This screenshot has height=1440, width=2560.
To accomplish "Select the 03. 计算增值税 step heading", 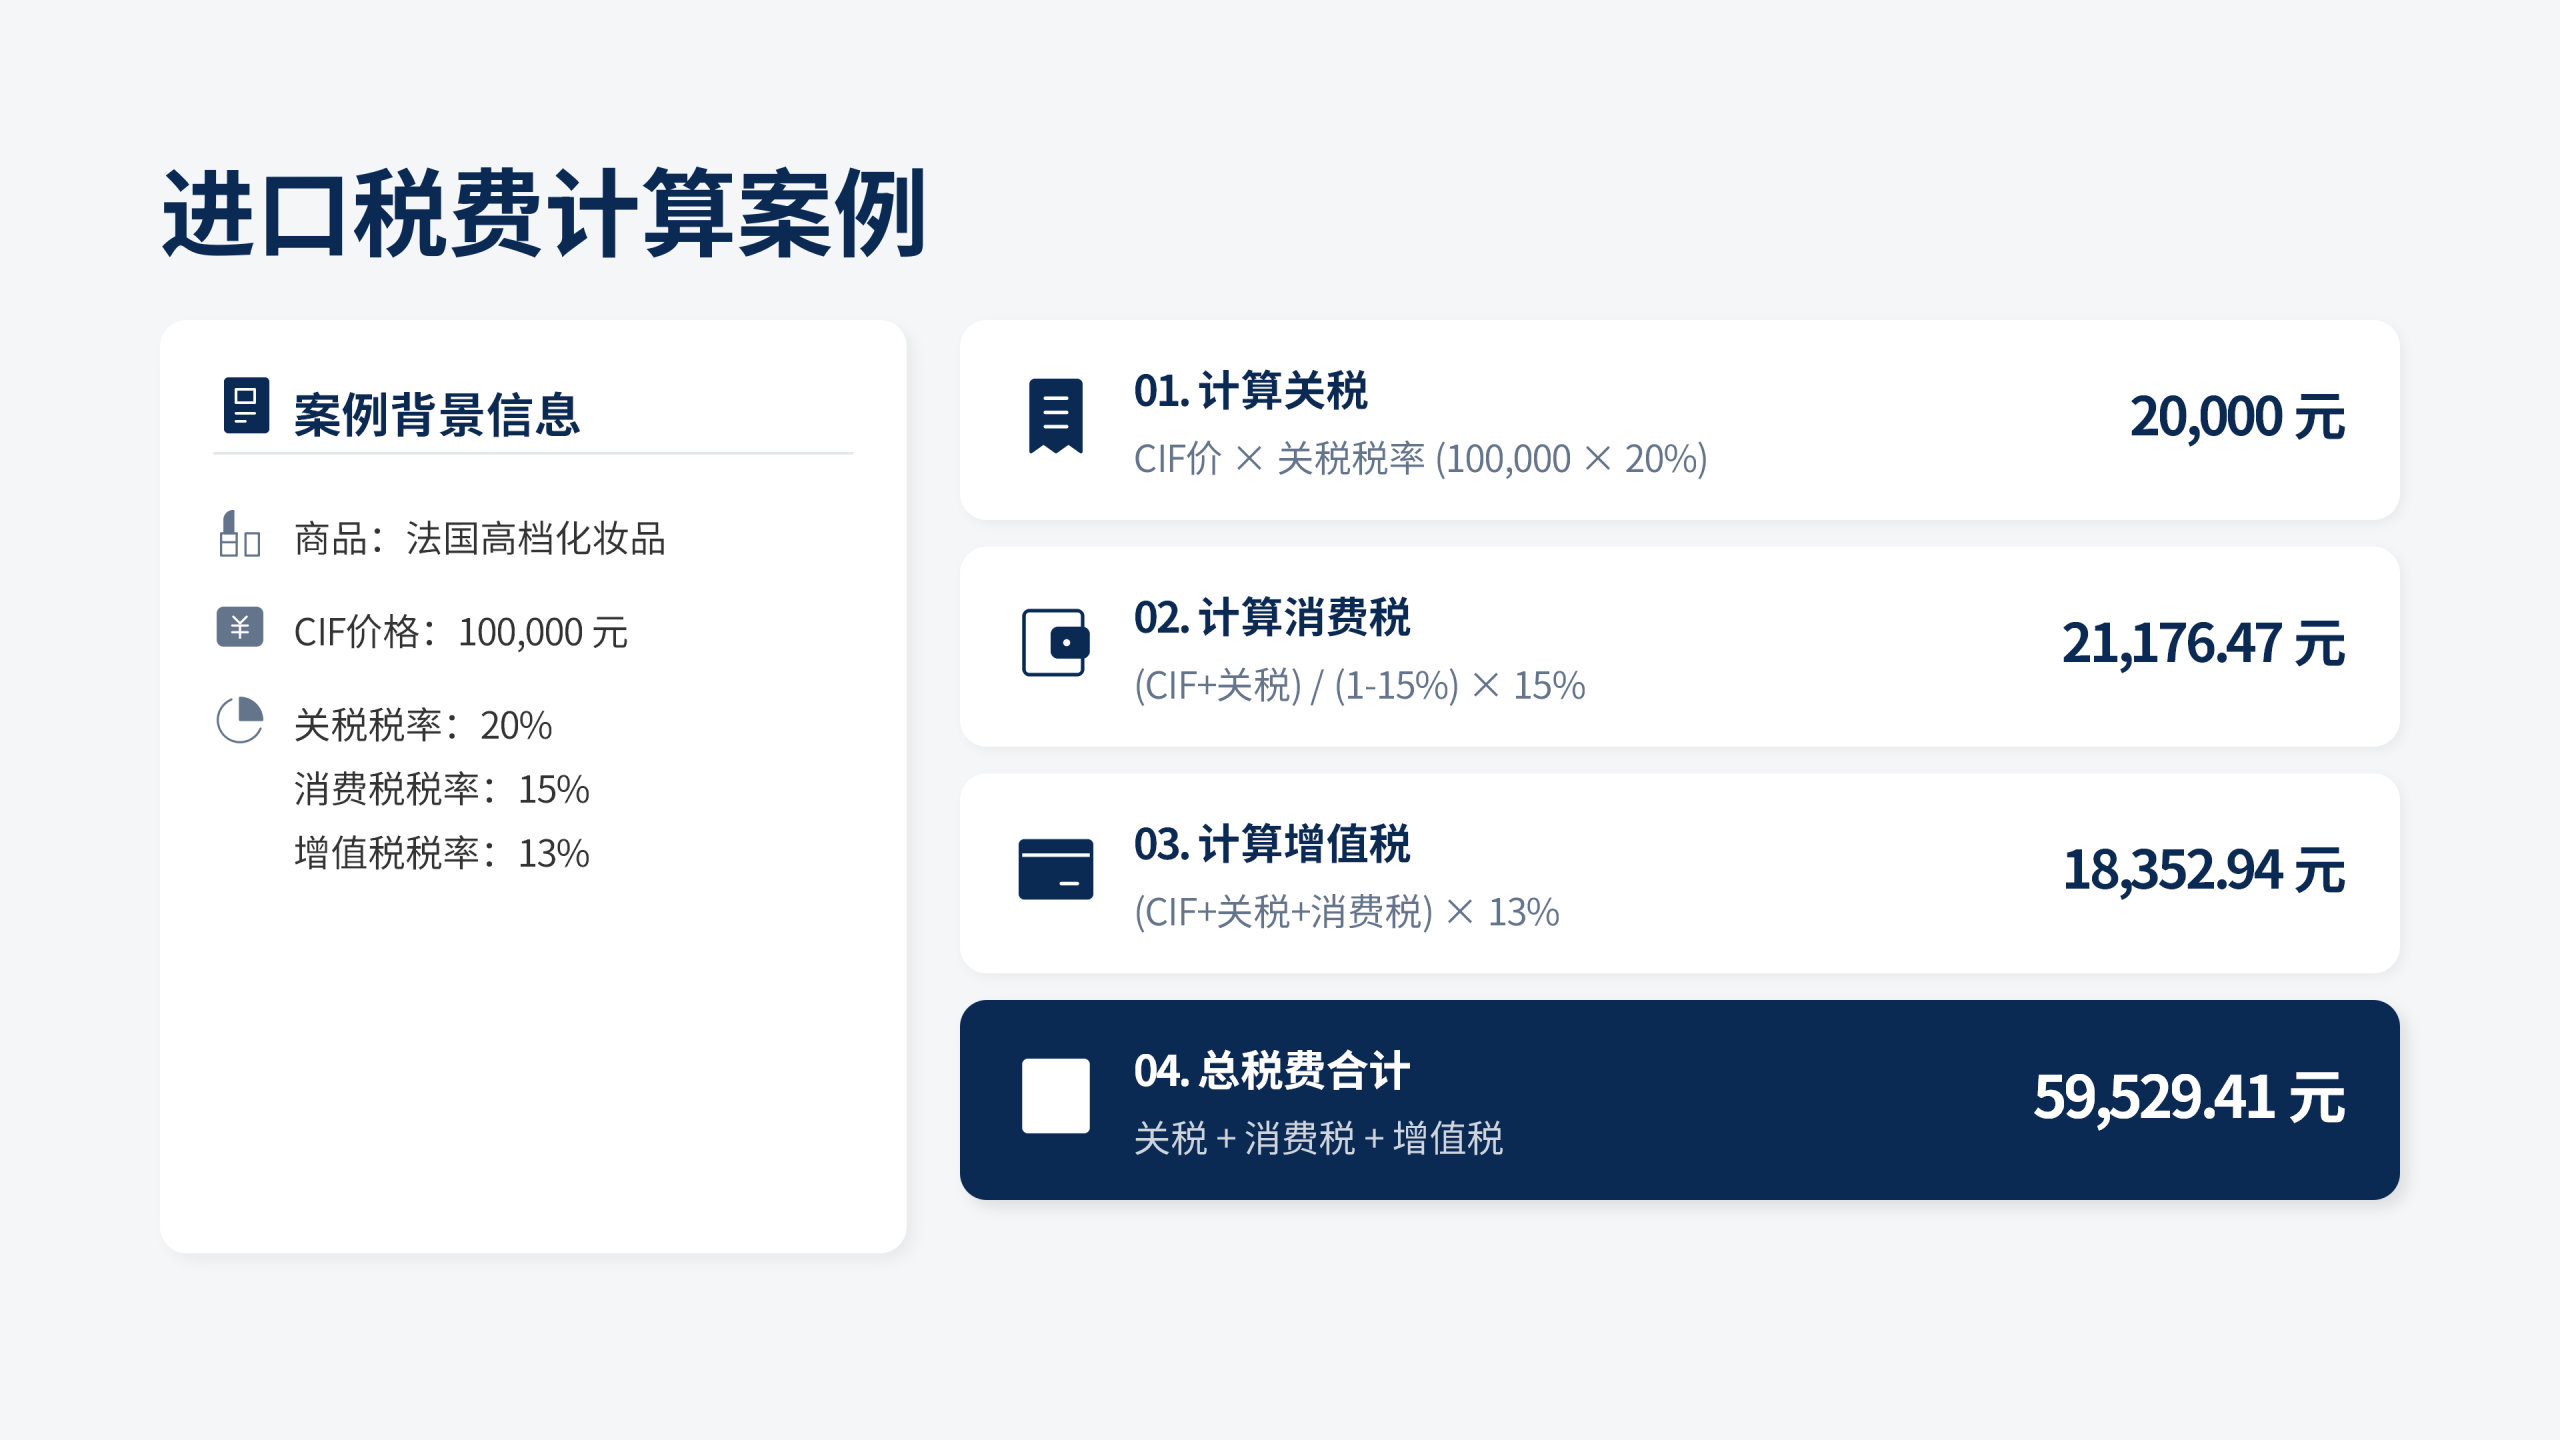I will pos(1271,845).
